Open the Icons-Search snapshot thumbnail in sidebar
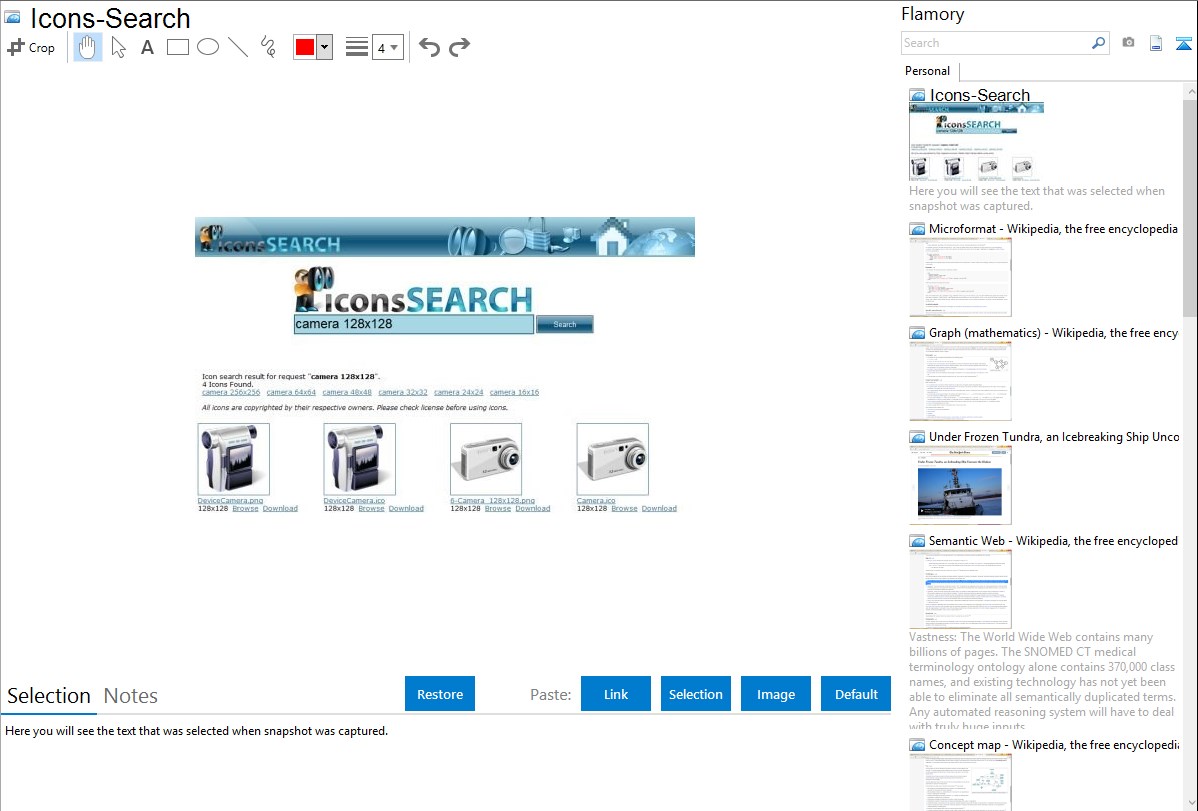 coord(976,142)
